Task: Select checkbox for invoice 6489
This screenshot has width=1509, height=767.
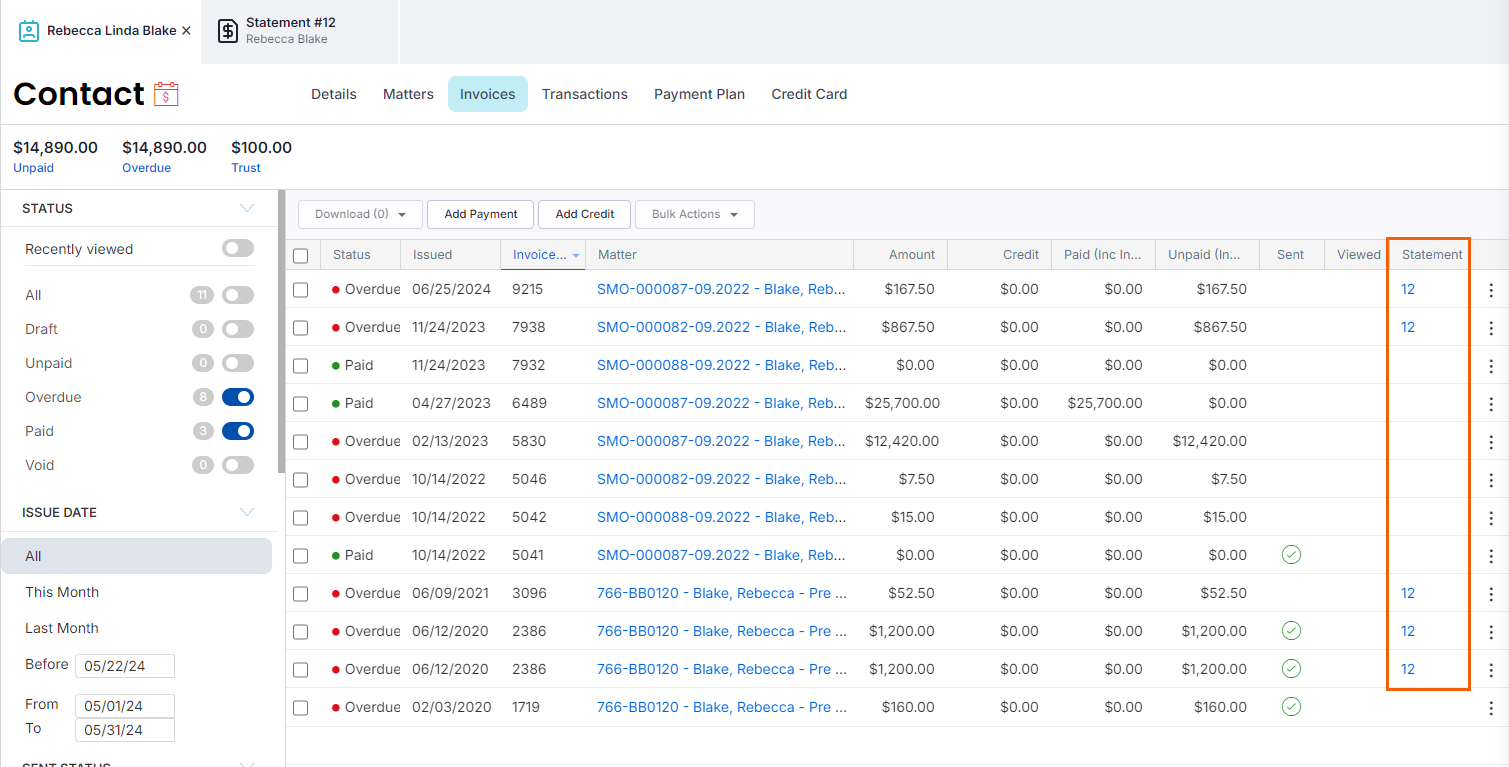Action: tap(301, 404)
